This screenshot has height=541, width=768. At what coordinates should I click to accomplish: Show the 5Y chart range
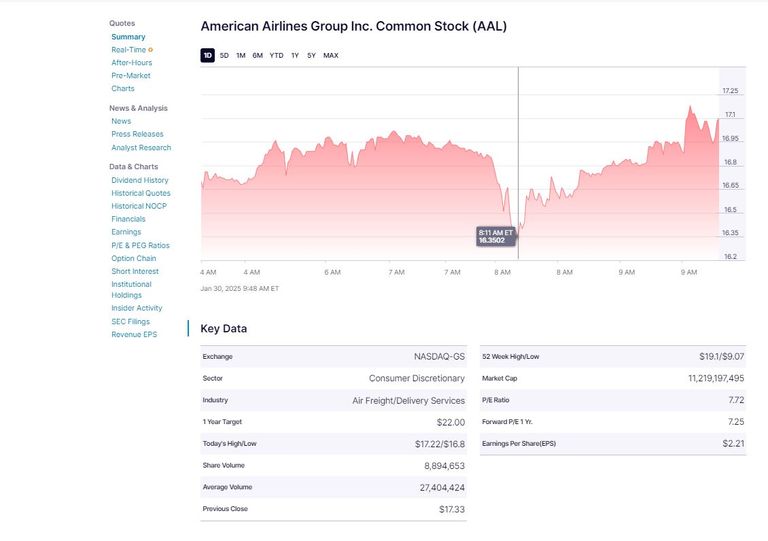click(x=311, y=56)
